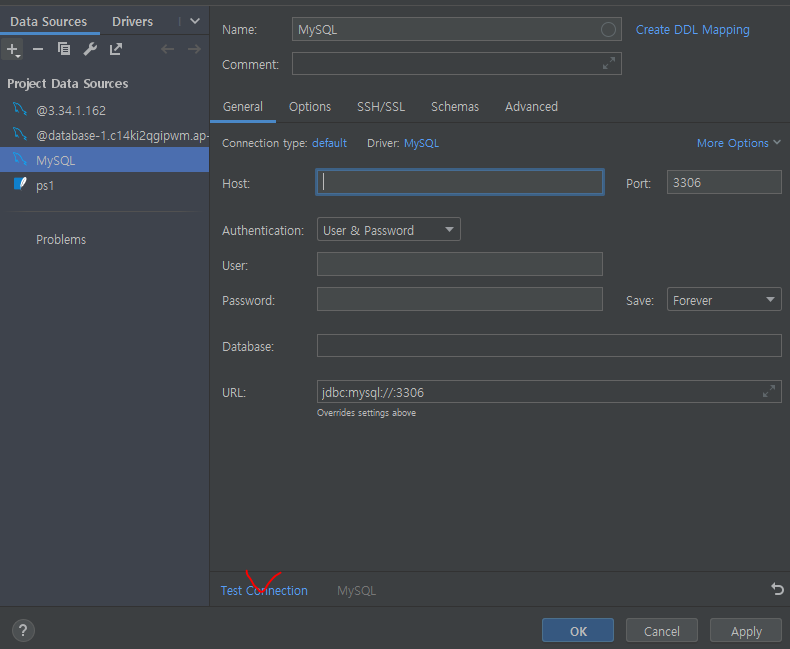The width and height of the screenshot is (790, 649).
Task: Click the MySQL driver link
Action: click(421, 143)
